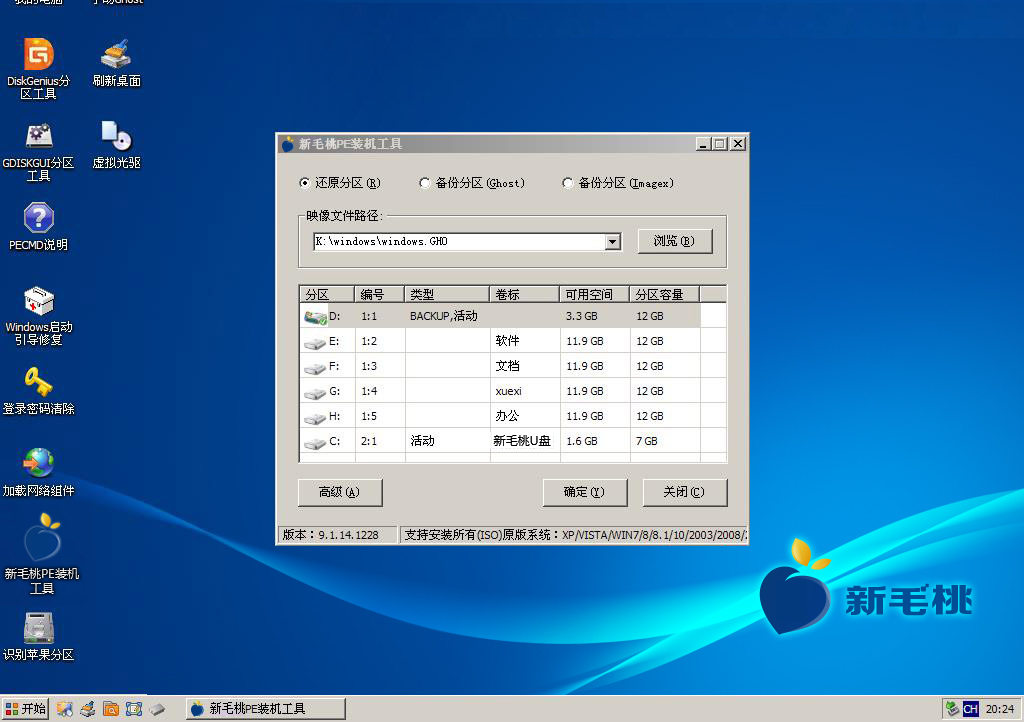The width and height of the screenshot is (1024, 722).
Task: Minimize the 新毛桃PE装机工具 dialog window
Action: 703,144
